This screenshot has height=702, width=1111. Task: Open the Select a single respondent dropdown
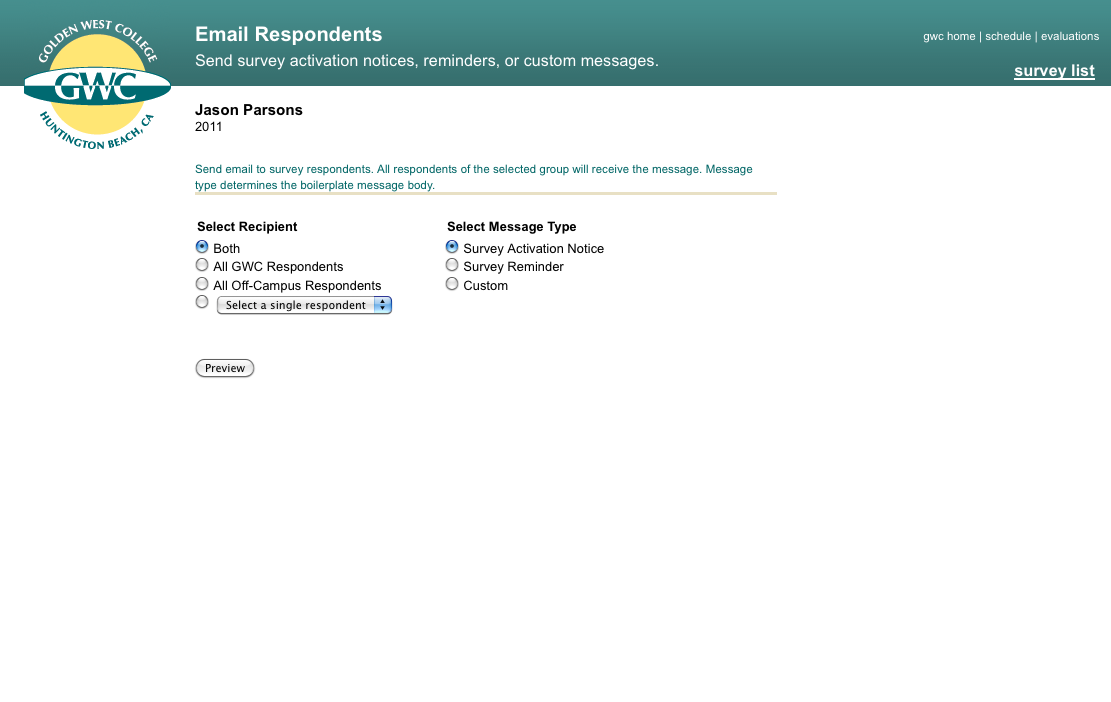[x=304, y=305]
